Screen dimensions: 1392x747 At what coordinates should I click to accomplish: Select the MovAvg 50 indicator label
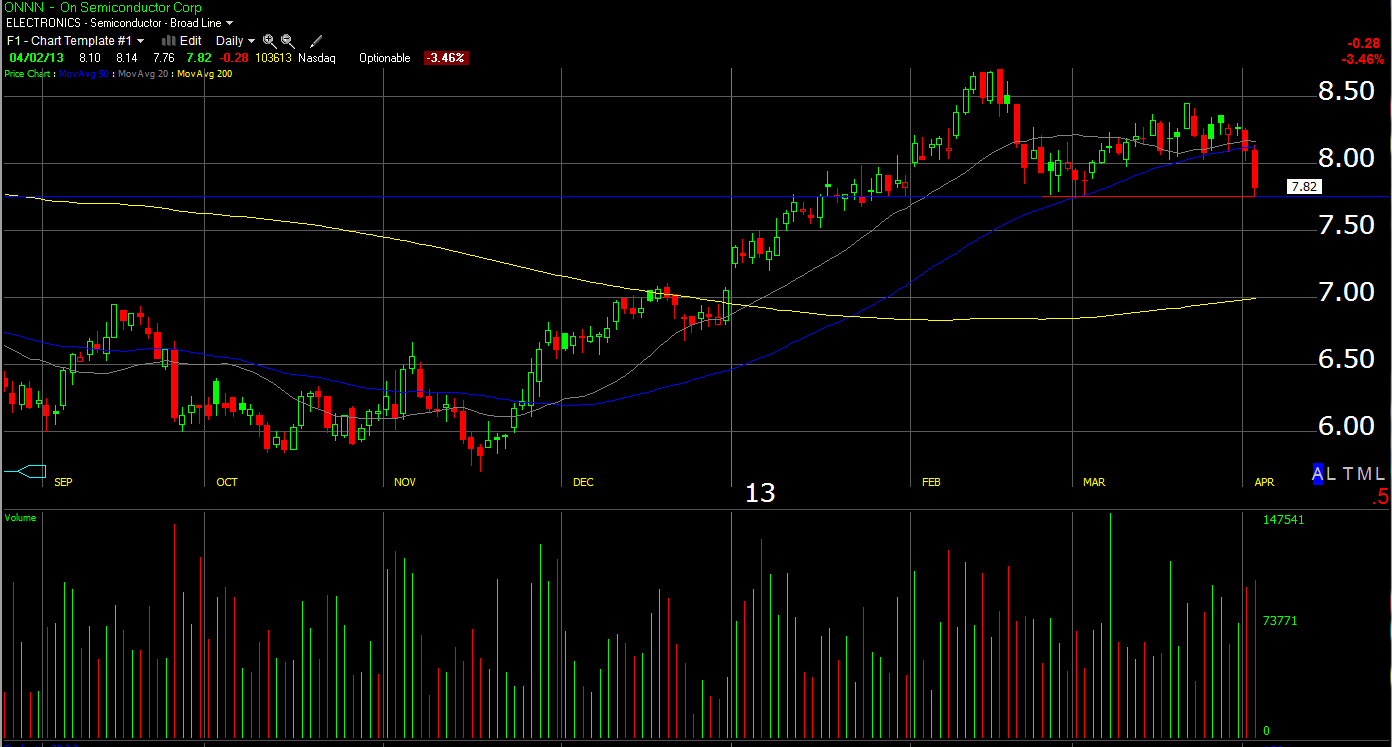(85, 74)
